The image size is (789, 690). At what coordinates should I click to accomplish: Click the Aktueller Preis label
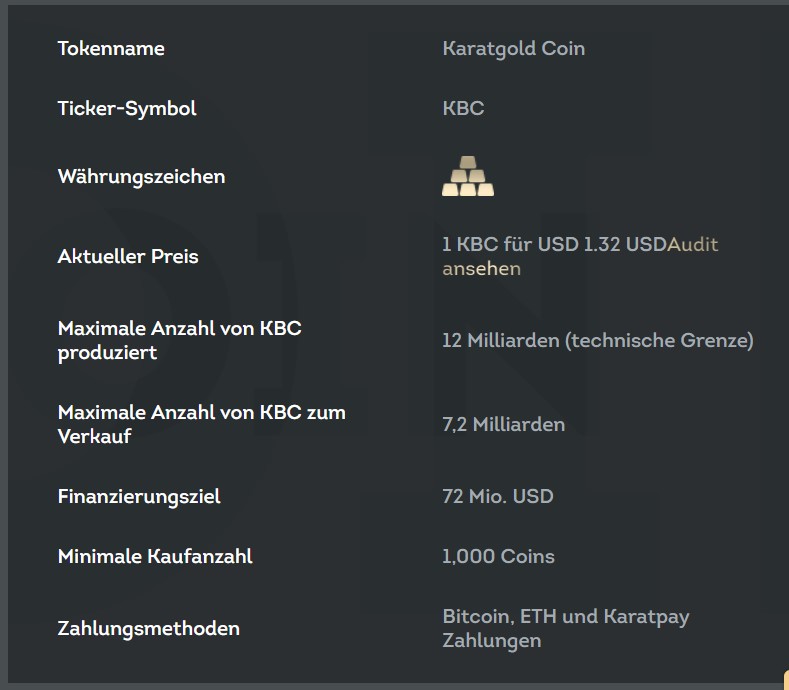(x=128, y=257)
